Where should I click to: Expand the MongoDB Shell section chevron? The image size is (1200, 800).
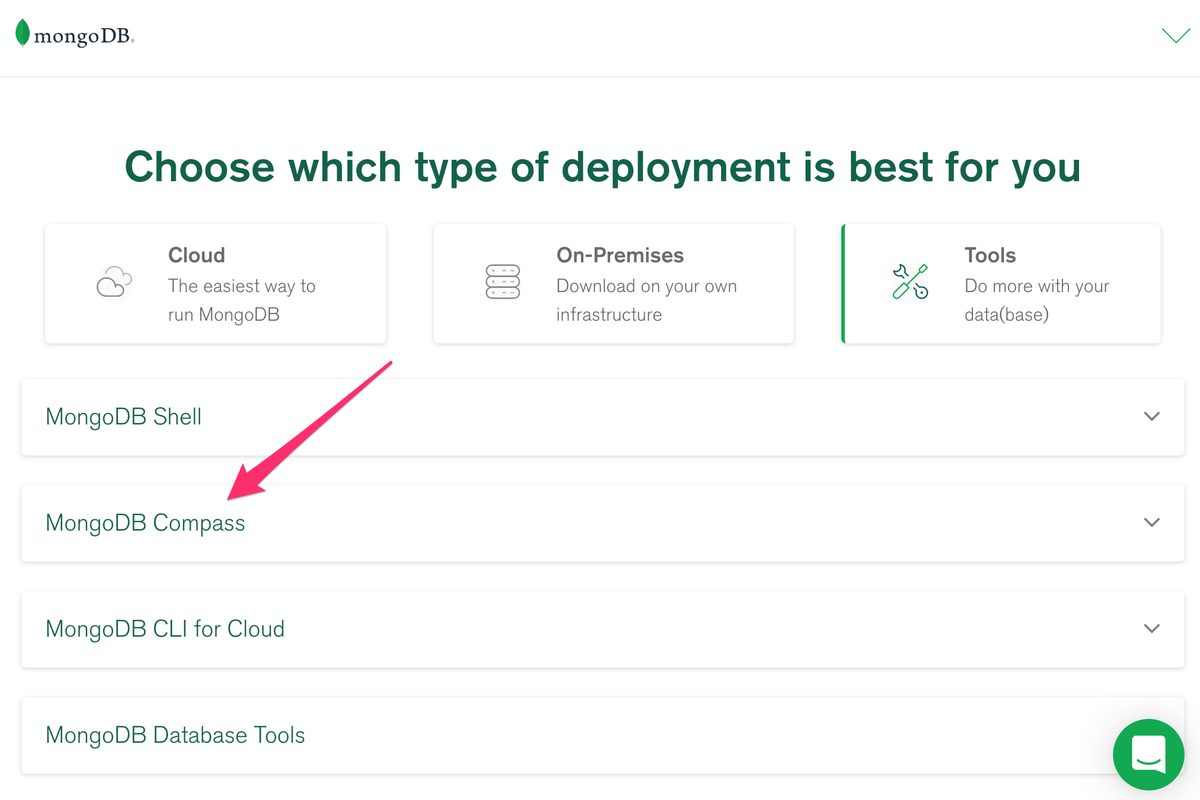(x=1152, y=416)
